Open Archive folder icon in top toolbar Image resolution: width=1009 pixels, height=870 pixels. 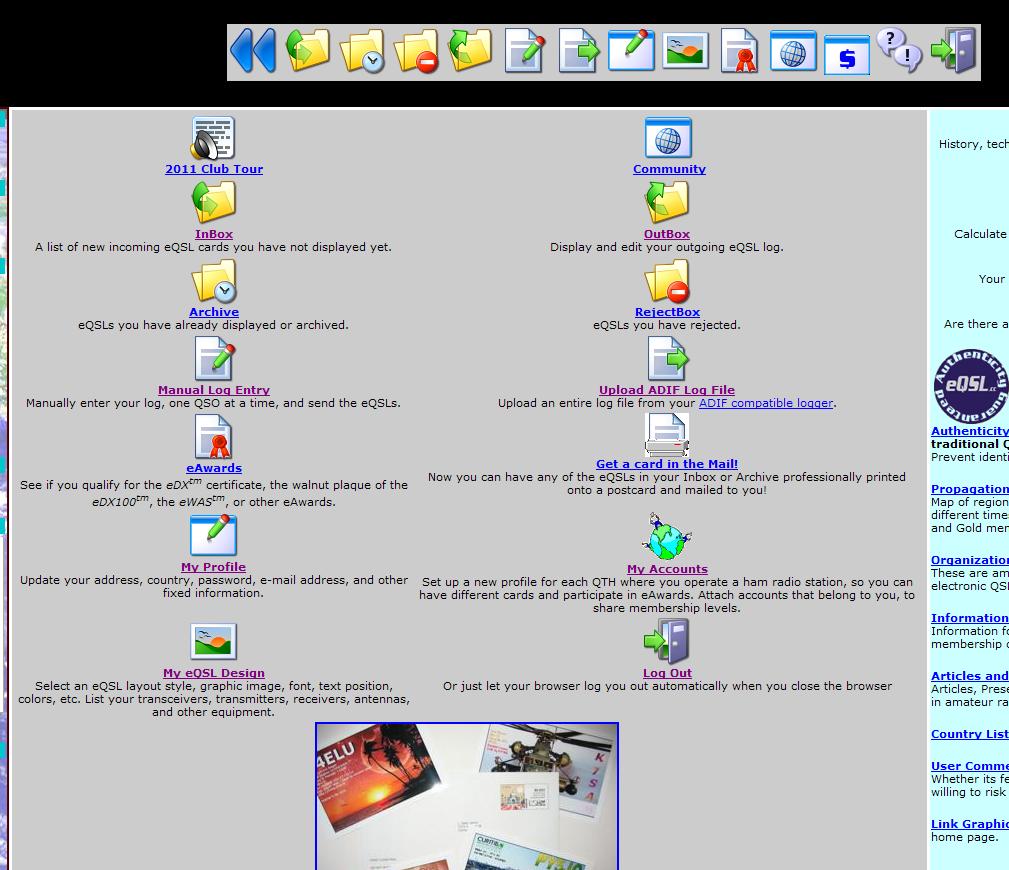click(x=362, y=51)
